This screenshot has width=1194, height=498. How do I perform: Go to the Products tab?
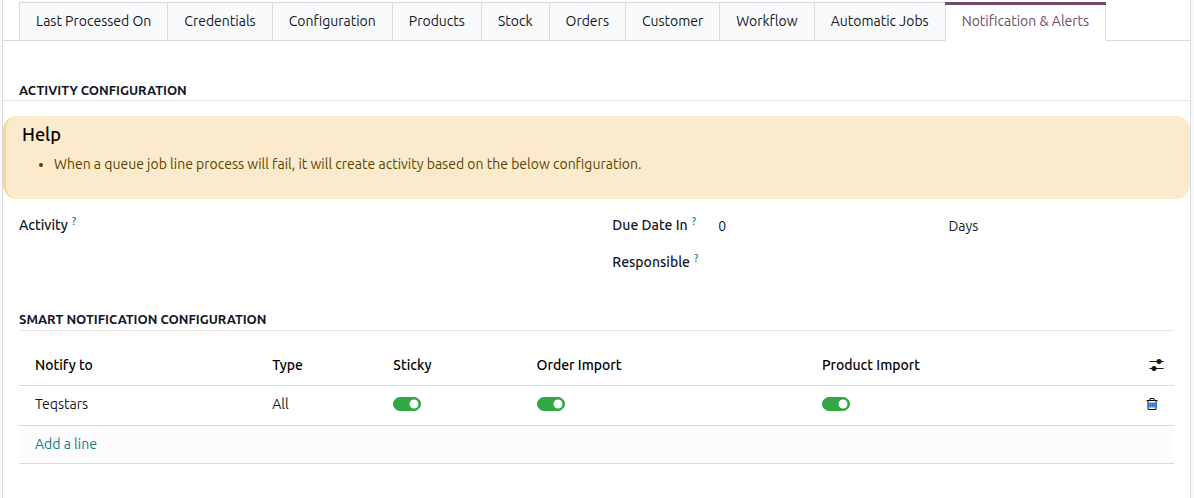coord(436,21)
